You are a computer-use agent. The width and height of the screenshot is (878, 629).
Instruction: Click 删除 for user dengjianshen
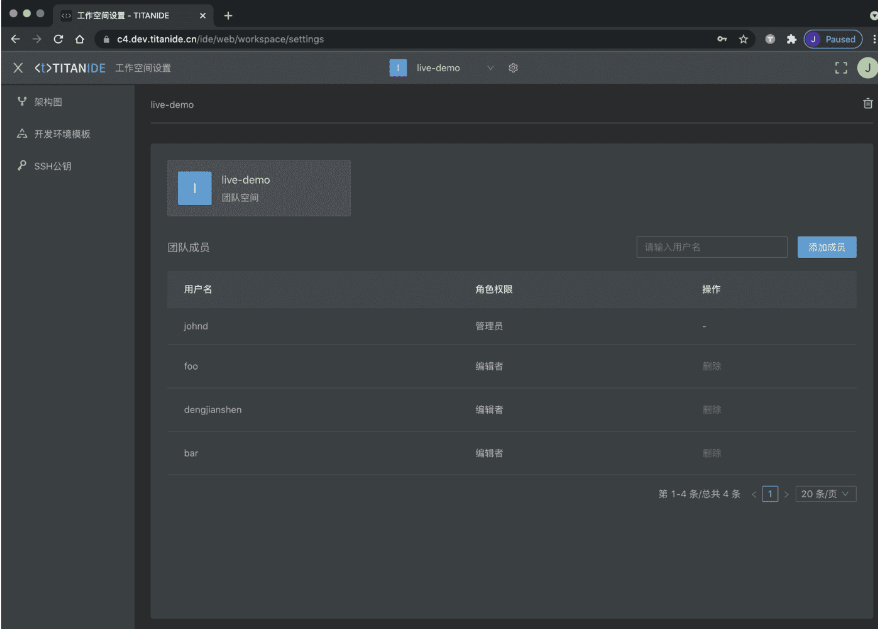point(711,410)
